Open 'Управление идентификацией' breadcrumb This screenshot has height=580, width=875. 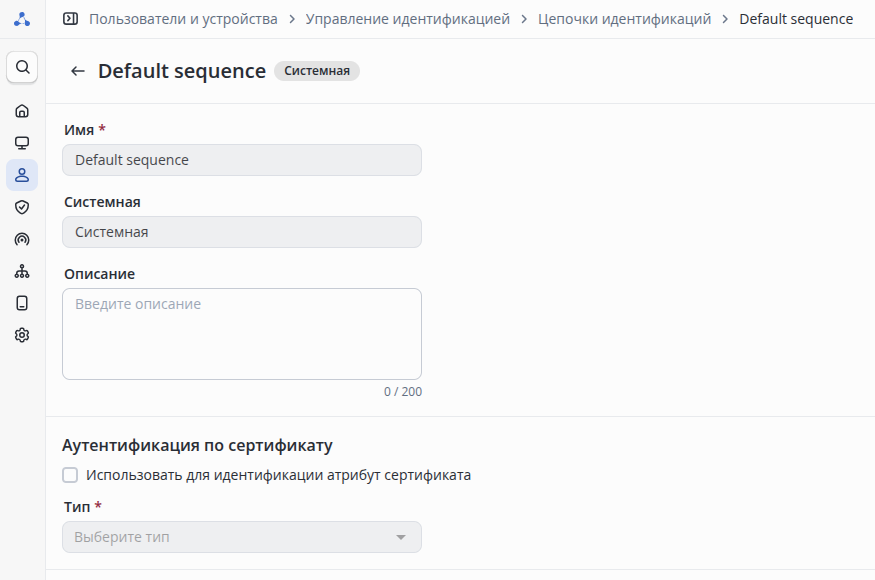(407, 19)
